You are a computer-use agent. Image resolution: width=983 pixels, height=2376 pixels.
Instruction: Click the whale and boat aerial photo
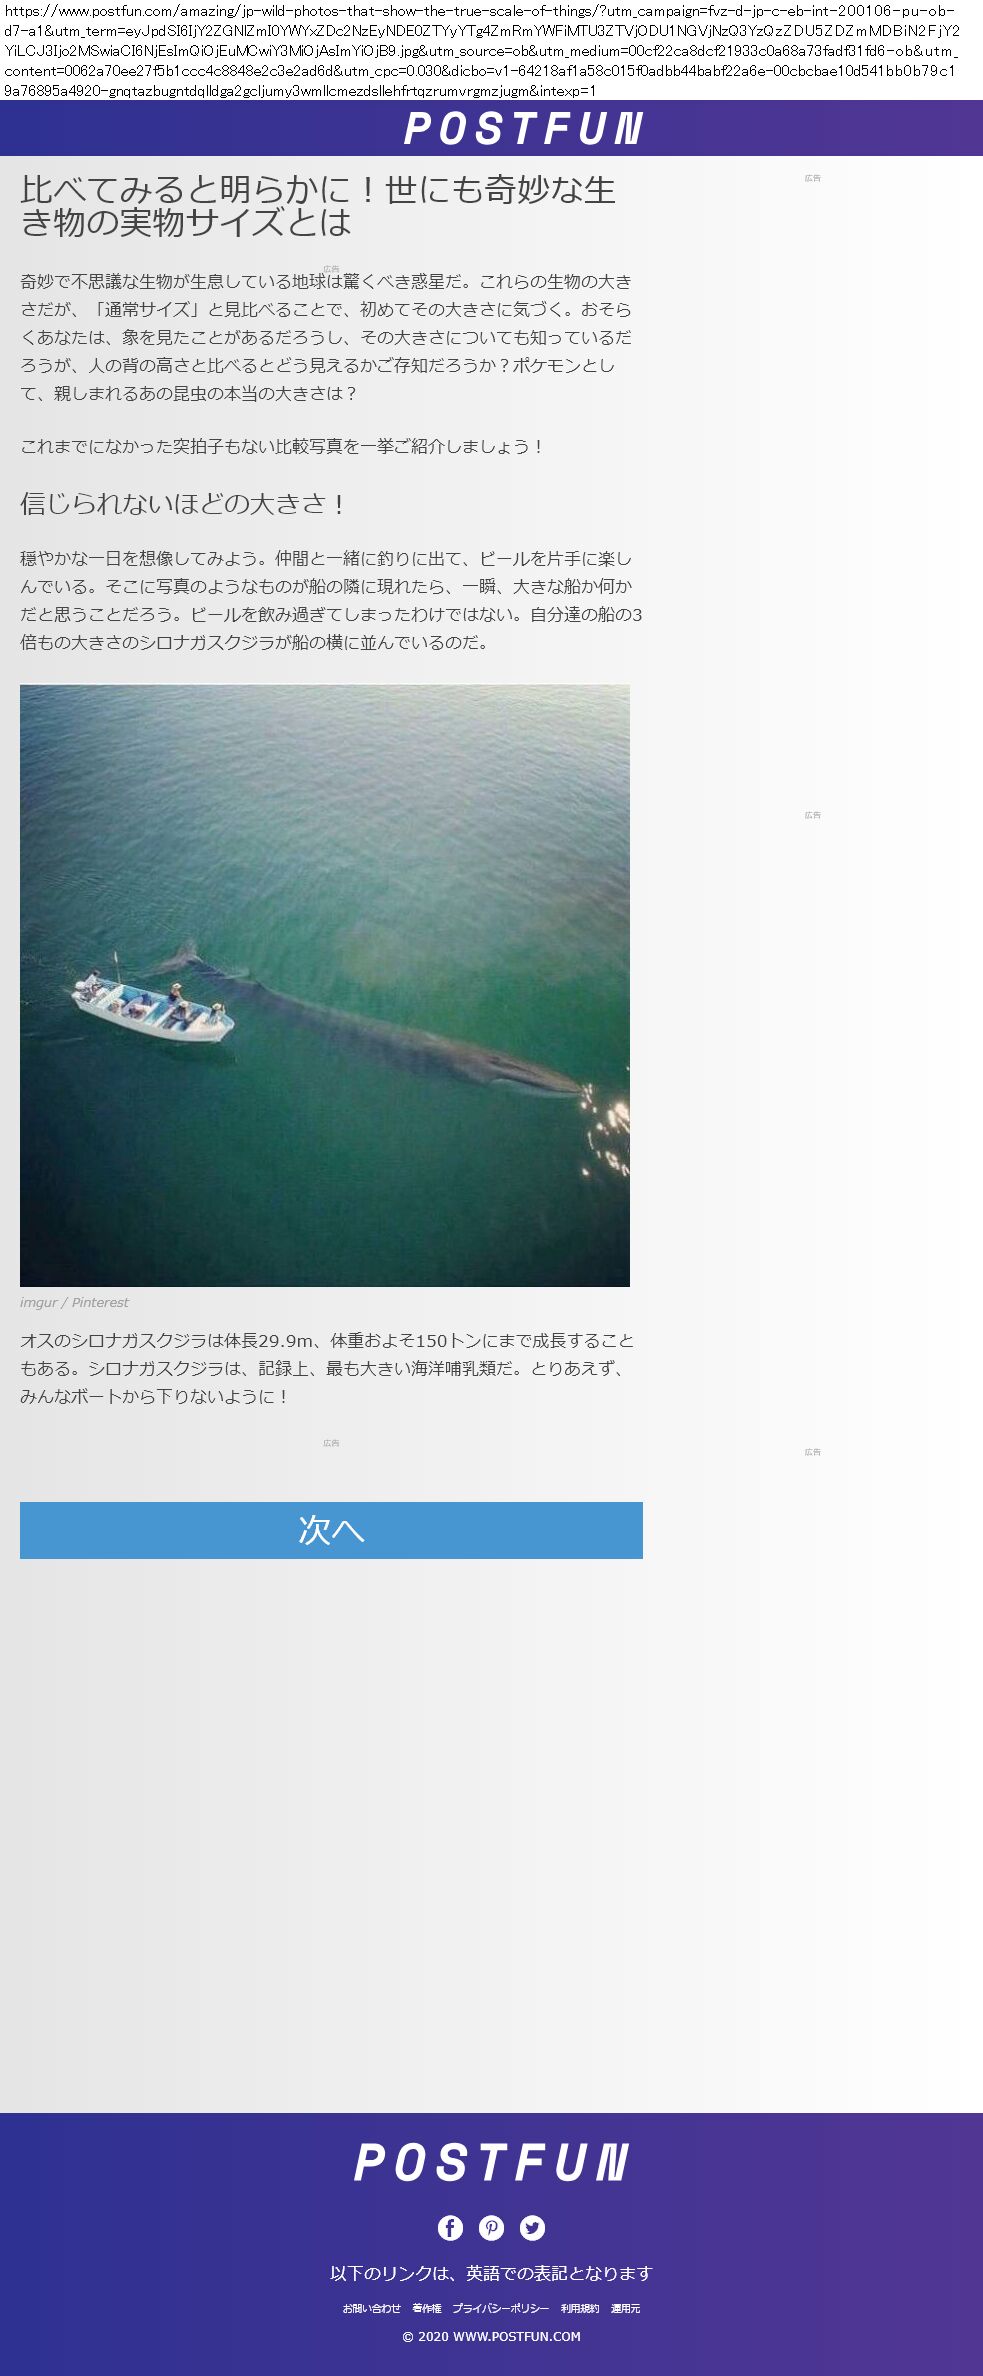pos(325,985)
